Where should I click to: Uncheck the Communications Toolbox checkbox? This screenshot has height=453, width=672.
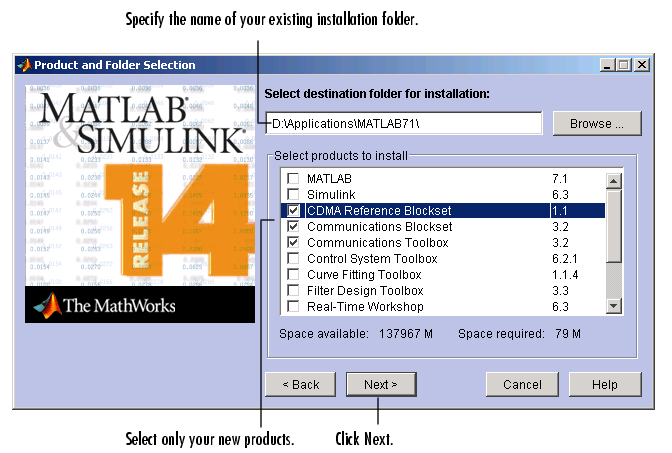(293, 243)
